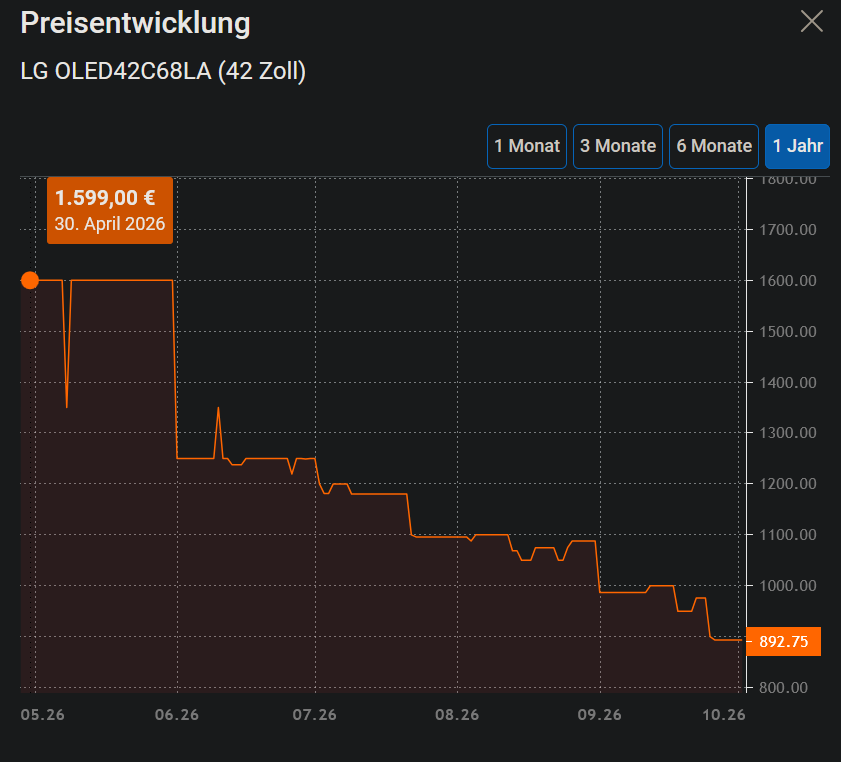Click the 06.26 date axis label
This screenshot has width=841, height=762.
point(176,715)
